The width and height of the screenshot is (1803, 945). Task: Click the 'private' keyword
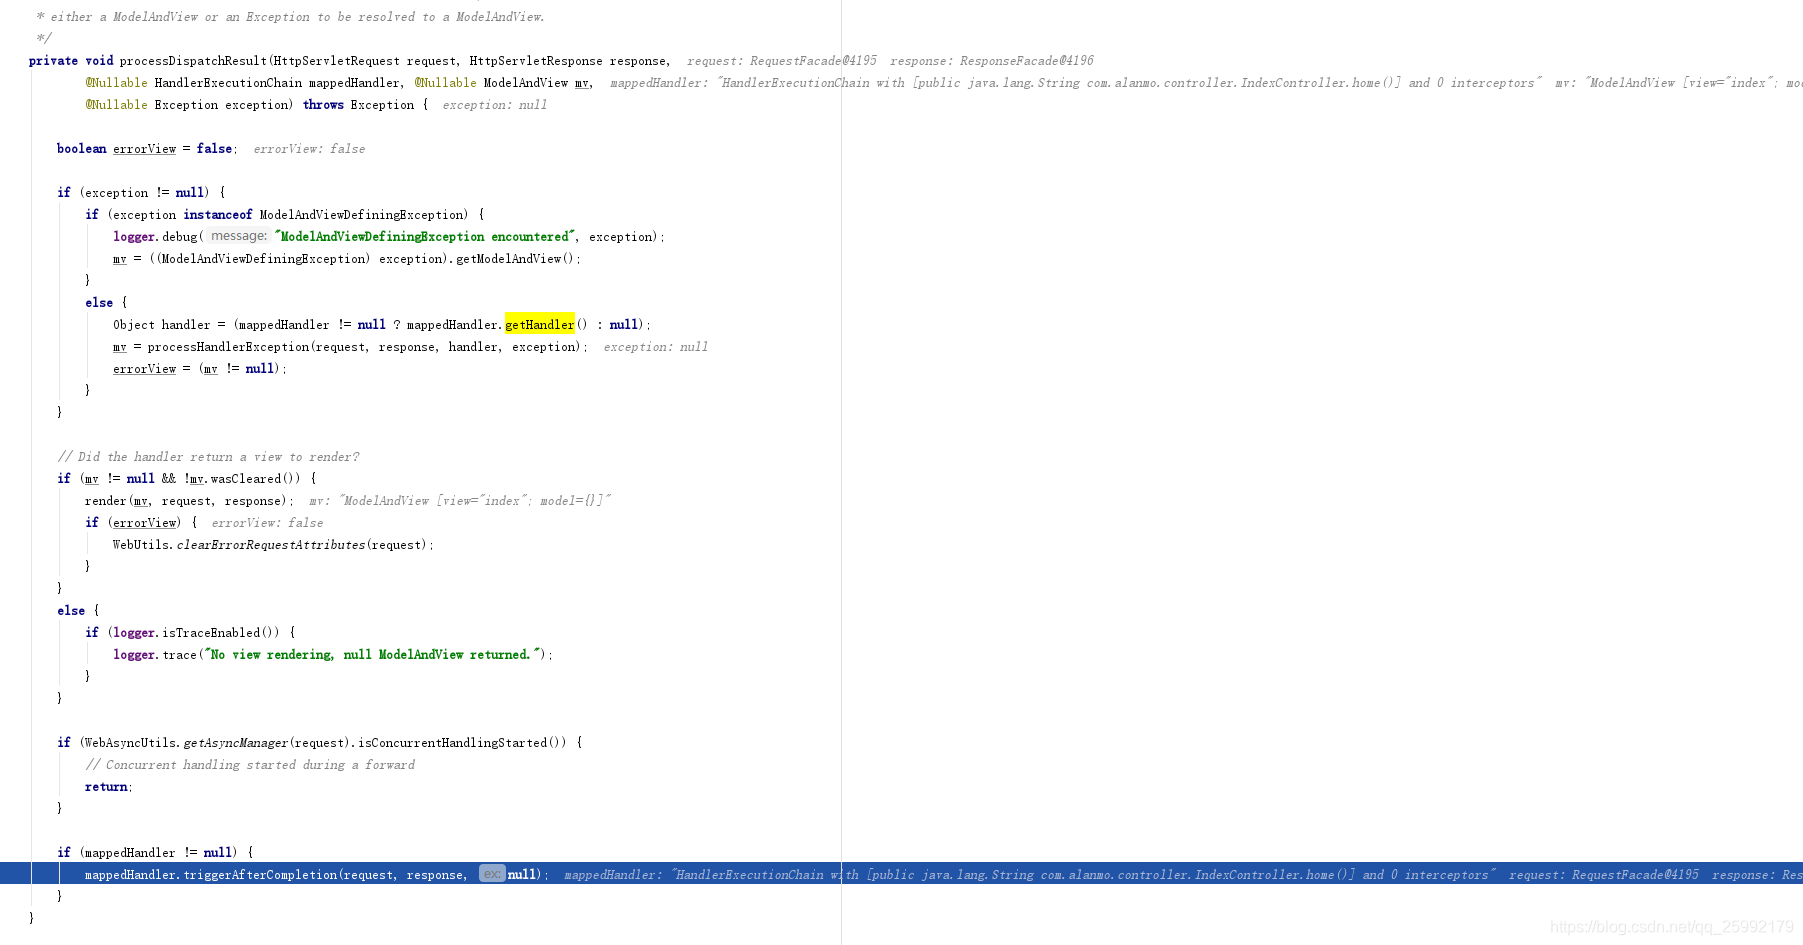point(53,61)
